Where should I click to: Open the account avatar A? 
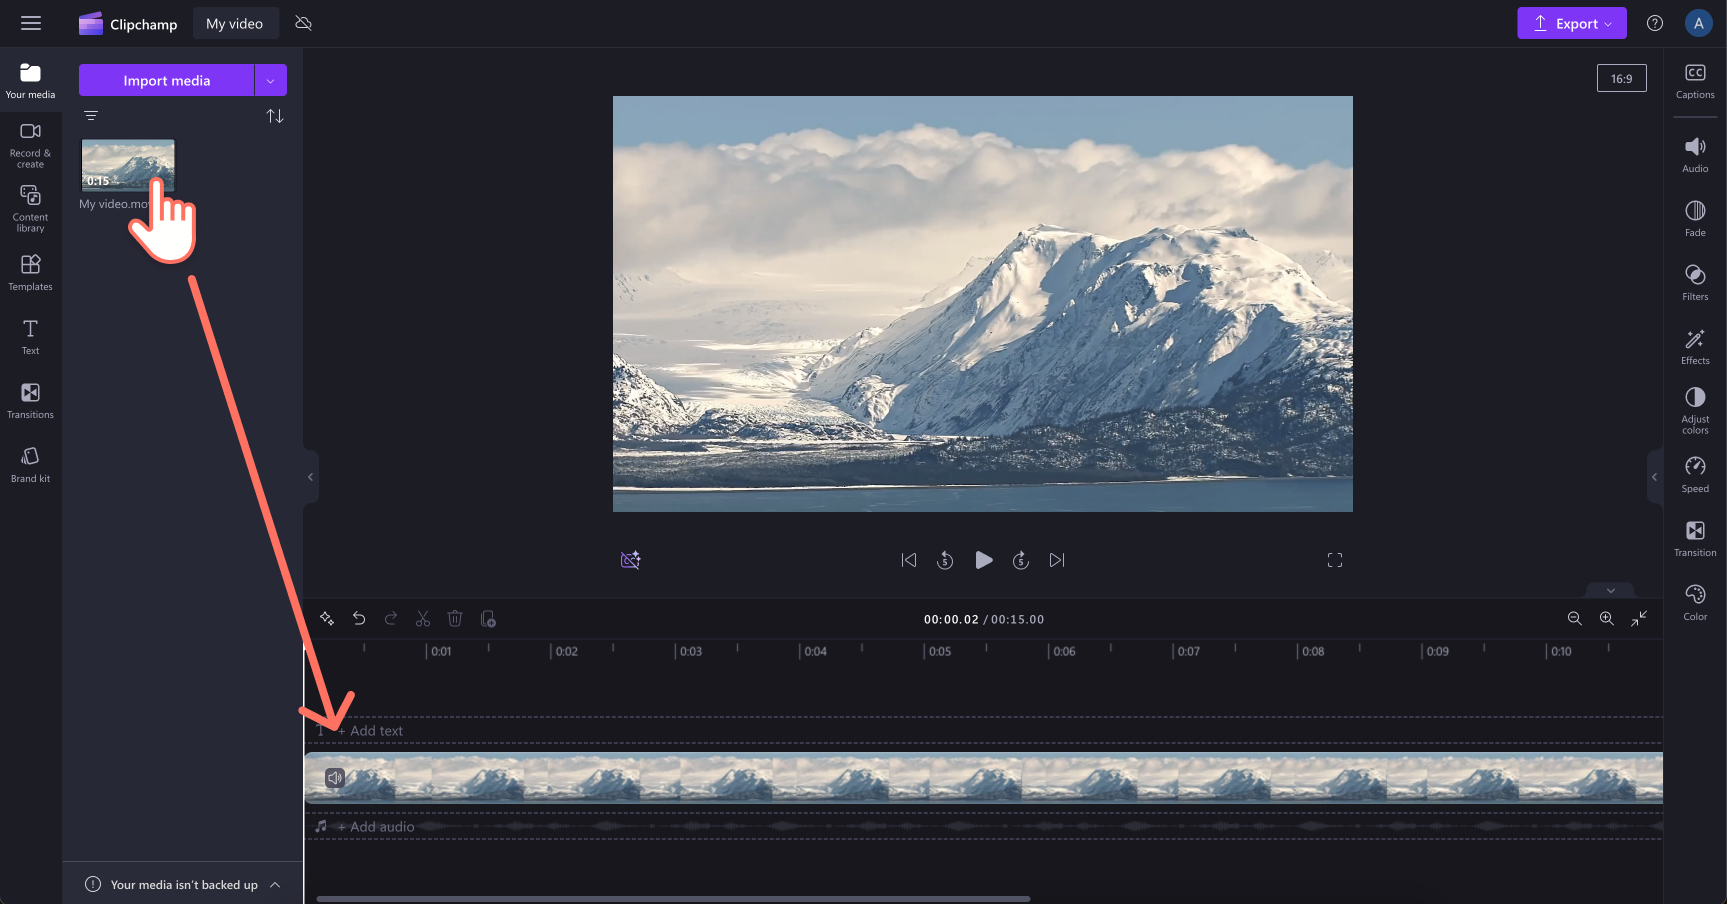(1698, 23)
